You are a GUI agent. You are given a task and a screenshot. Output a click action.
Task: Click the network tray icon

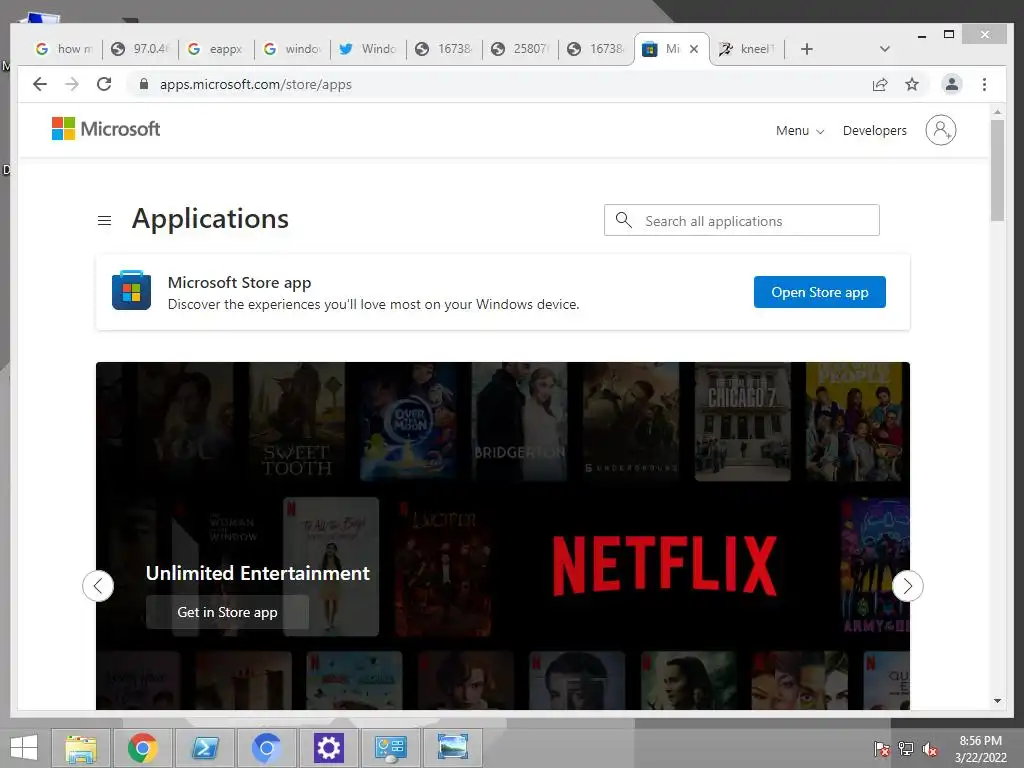pyautogui.click(x=906, y=748)
